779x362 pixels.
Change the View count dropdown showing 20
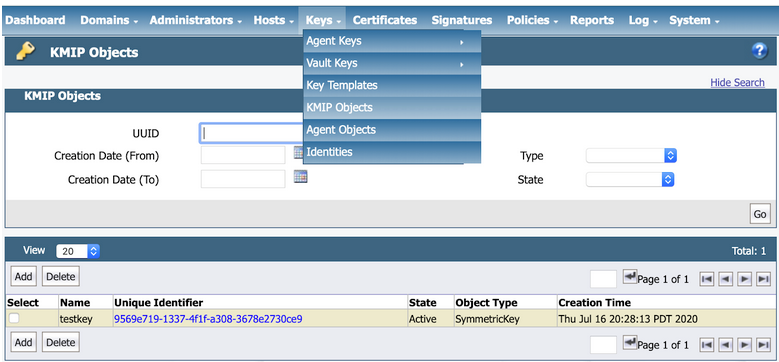click(x=78, y=251)
